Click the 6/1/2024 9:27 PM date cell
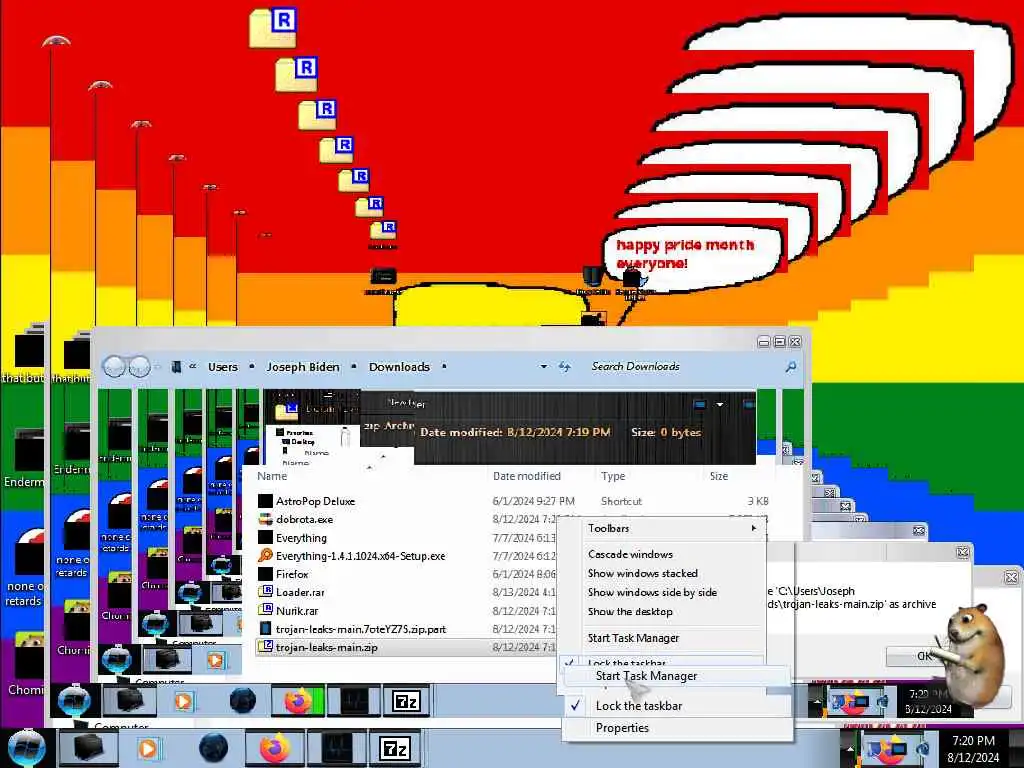The height and width of the screenshot is (768, 1024). (534, 501)
